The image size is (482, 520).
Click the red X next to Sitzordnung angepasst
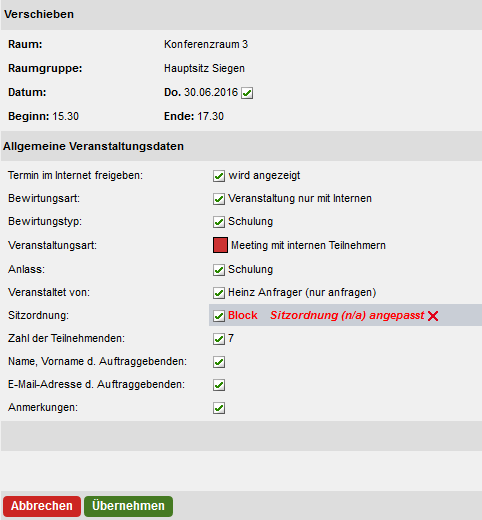[433, 316]
